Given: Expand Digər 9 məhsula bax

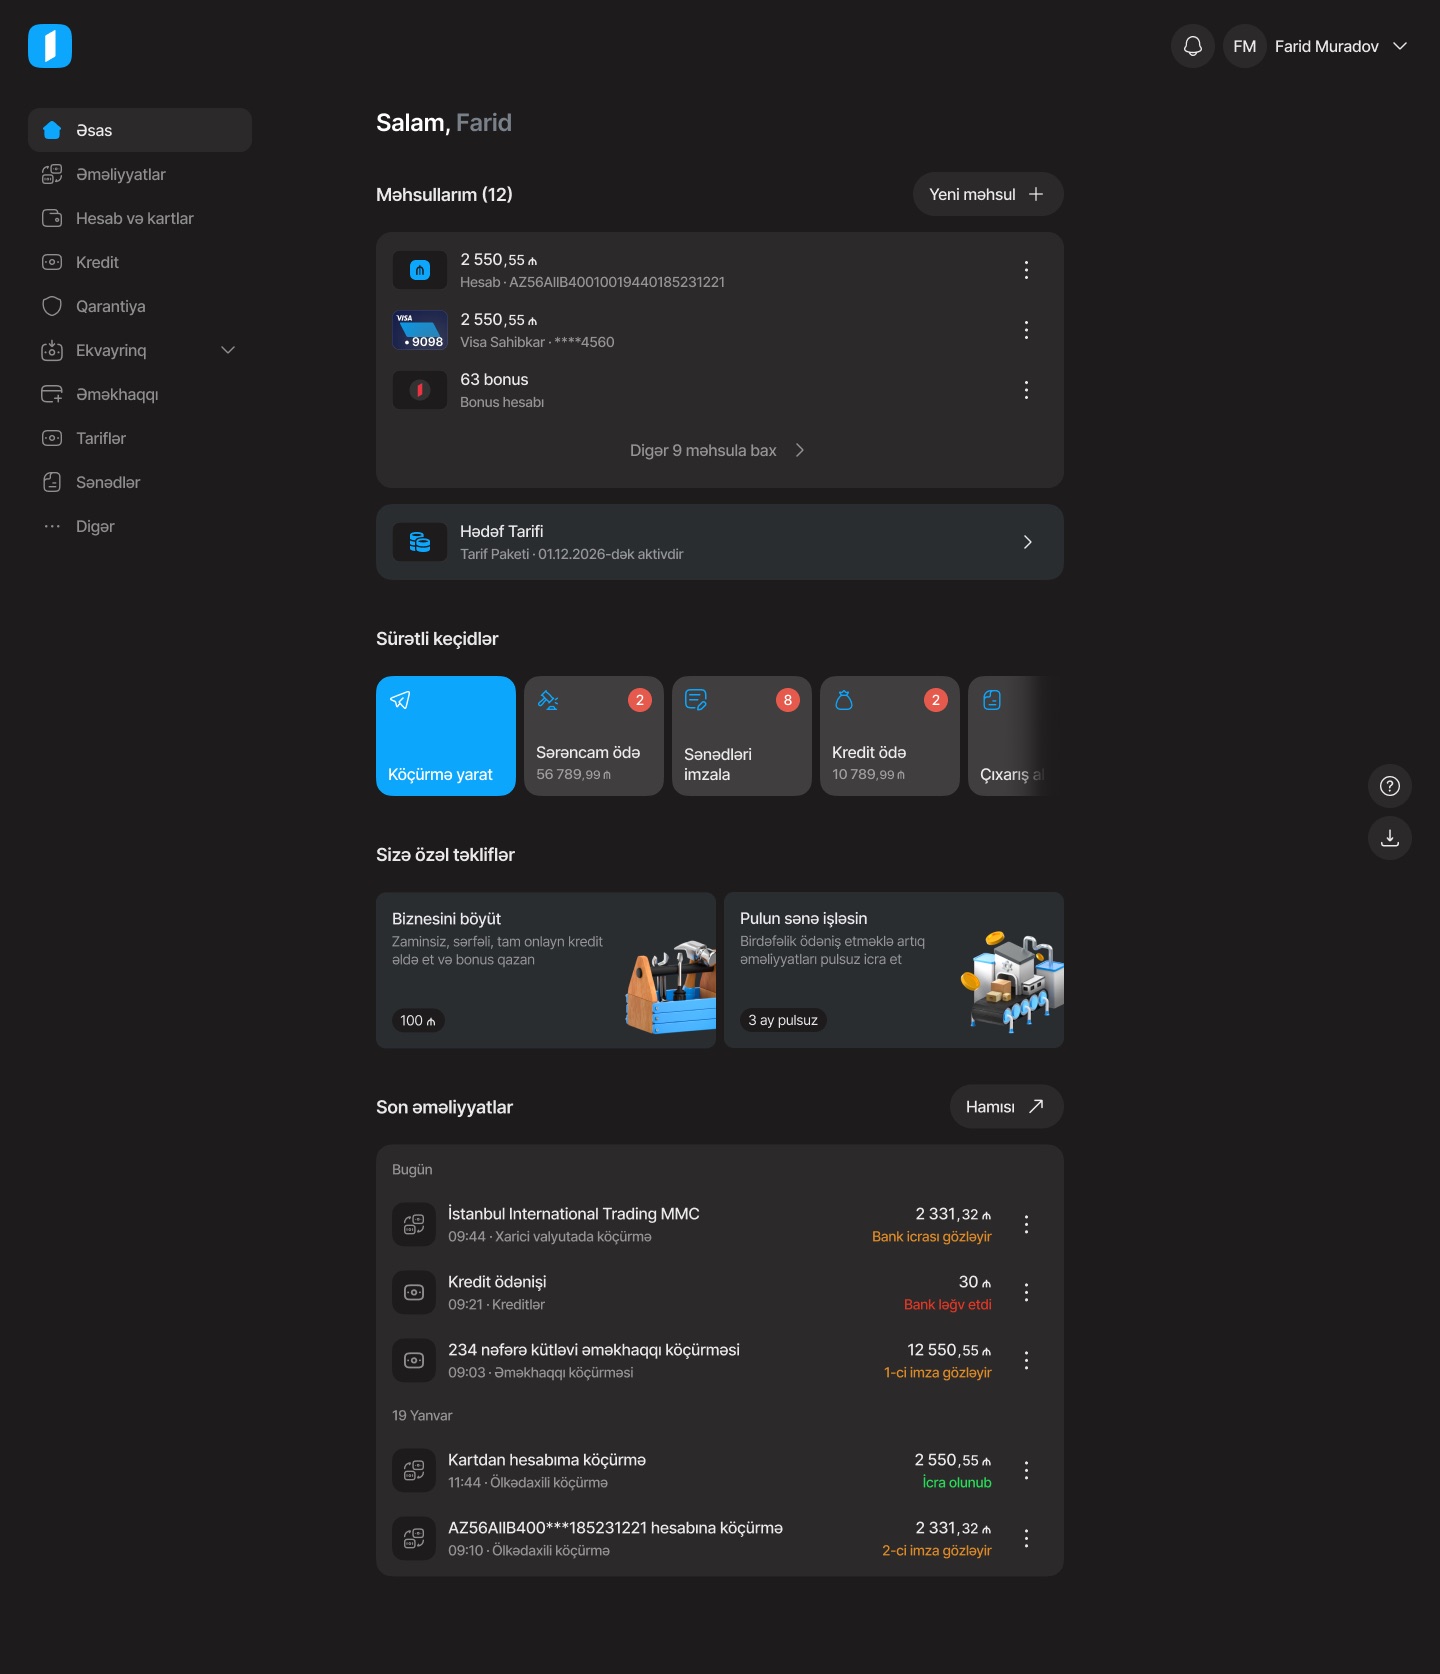Looking at the screenshot, I should pos(718,450).
